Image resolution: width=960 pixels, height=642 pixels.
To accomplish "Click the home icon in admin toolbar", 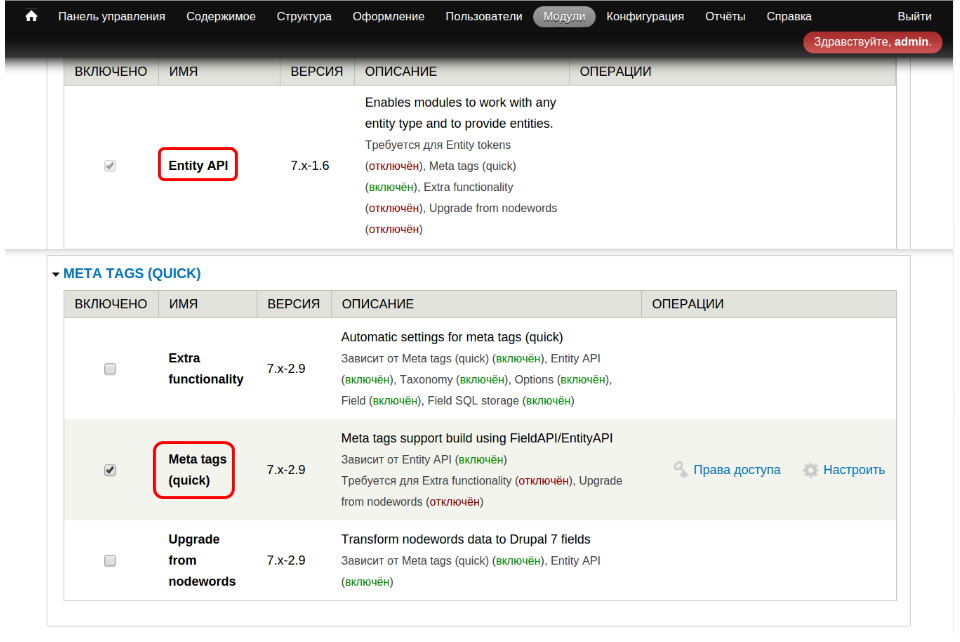I will (31, 16).
